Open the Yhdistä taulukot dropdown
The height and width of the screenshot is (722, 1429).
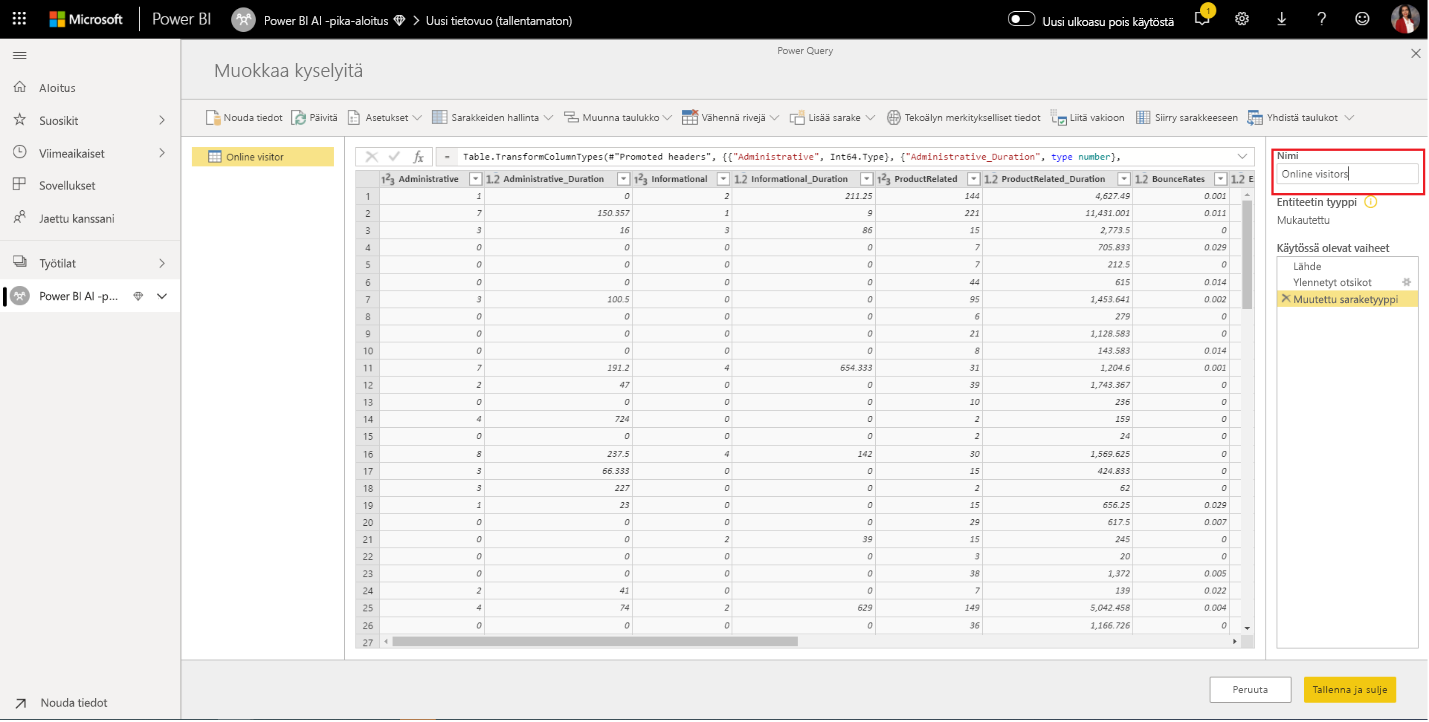click(1300, 118)
